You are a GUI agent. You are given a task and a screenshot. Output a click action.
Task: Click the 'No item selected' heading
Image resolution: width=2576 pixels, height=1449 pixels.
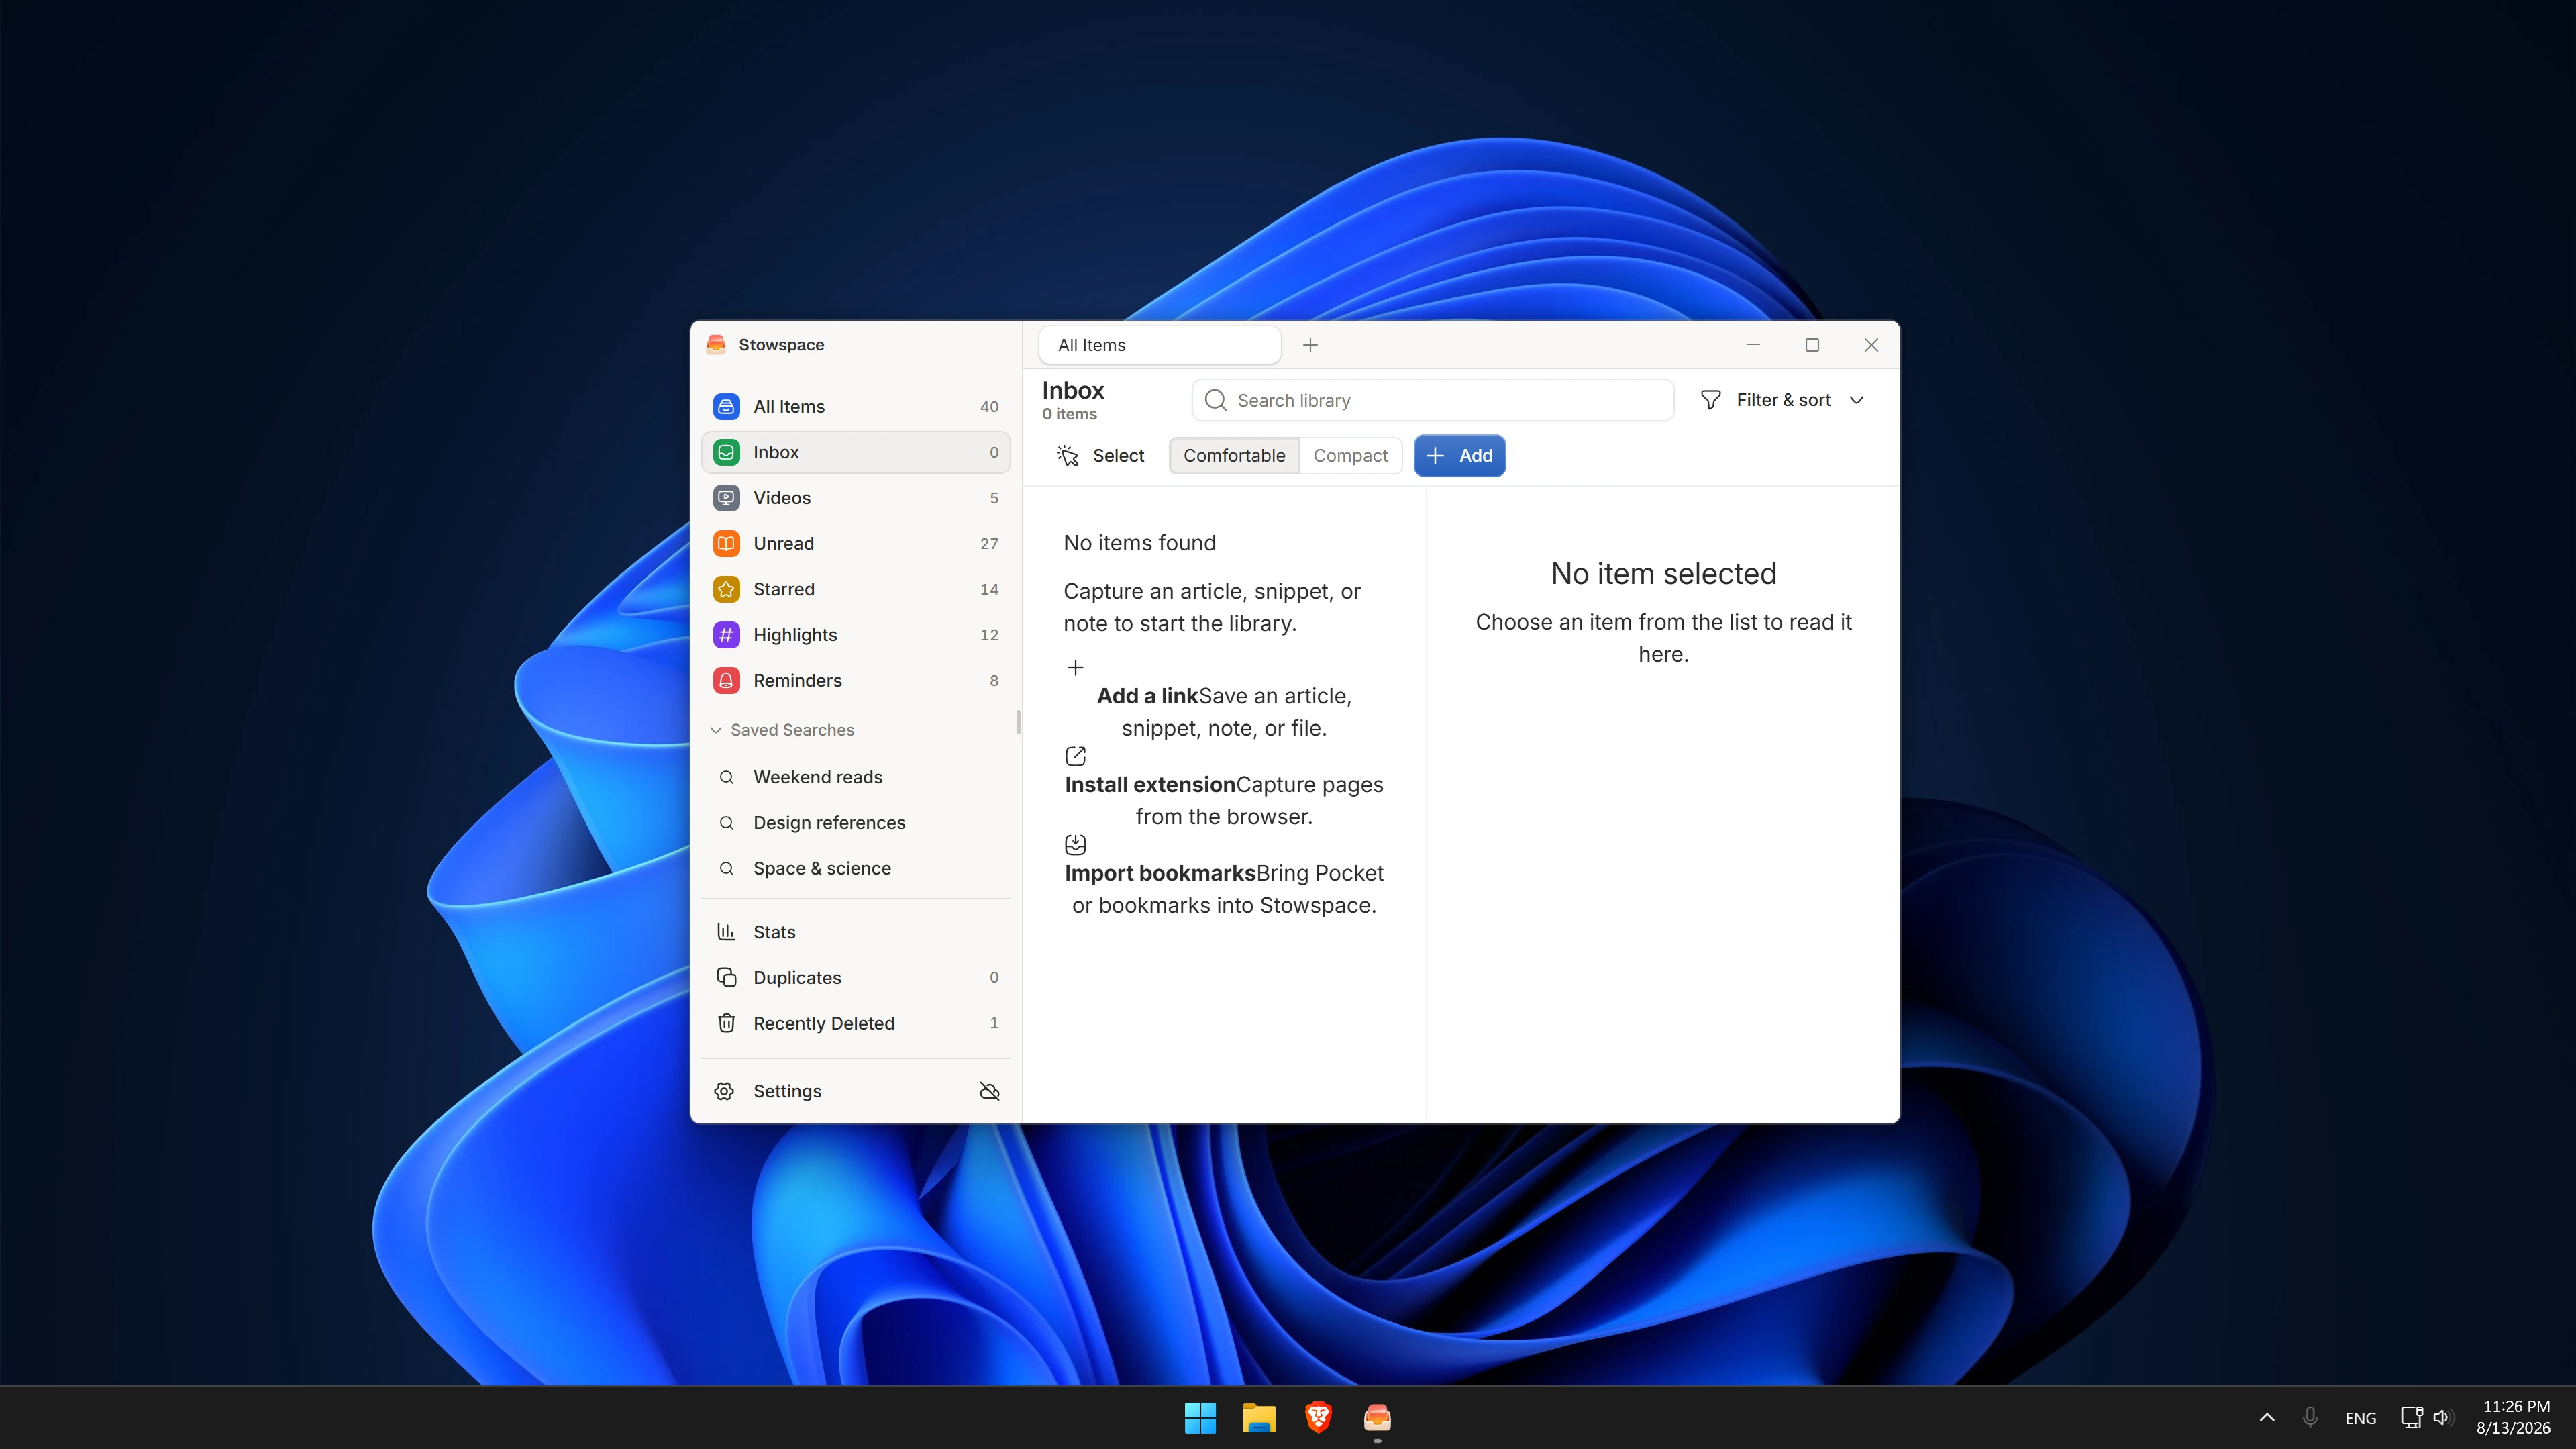pos(1663,574)
